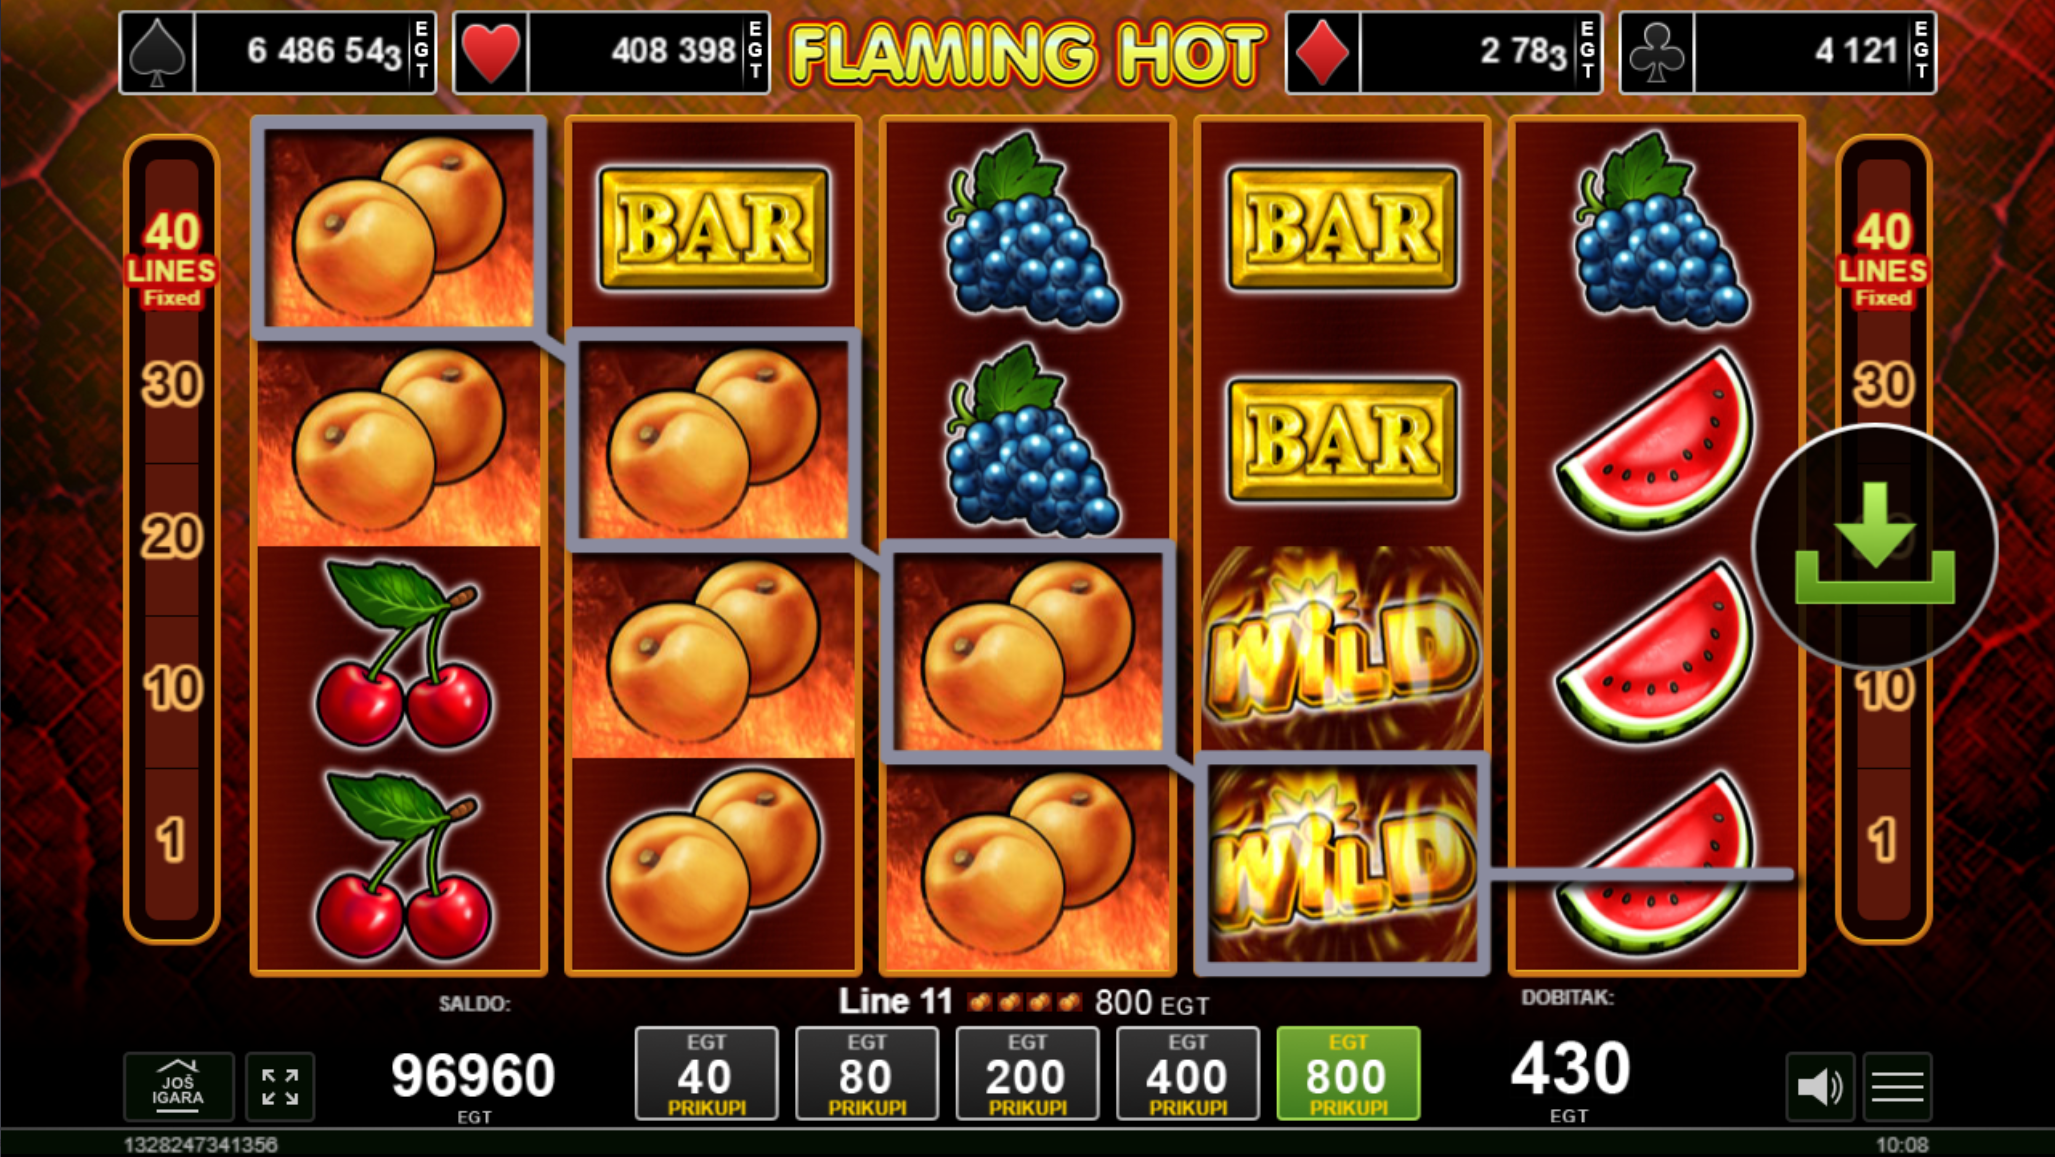Select the 40 EGT bet button
Viewport: 2055px width, 1157px height.
pos(706,1074)
